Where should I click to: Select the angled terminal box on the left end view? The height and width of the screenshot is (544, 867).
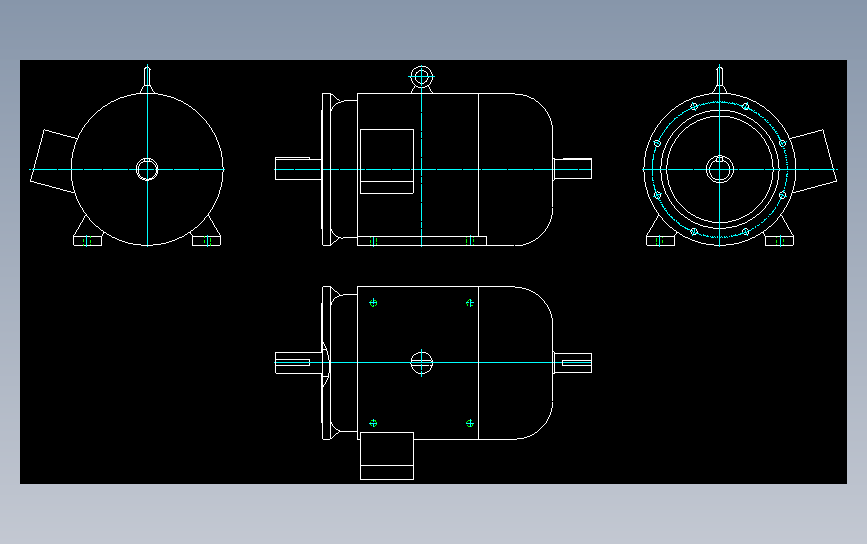tap(53, 161)
